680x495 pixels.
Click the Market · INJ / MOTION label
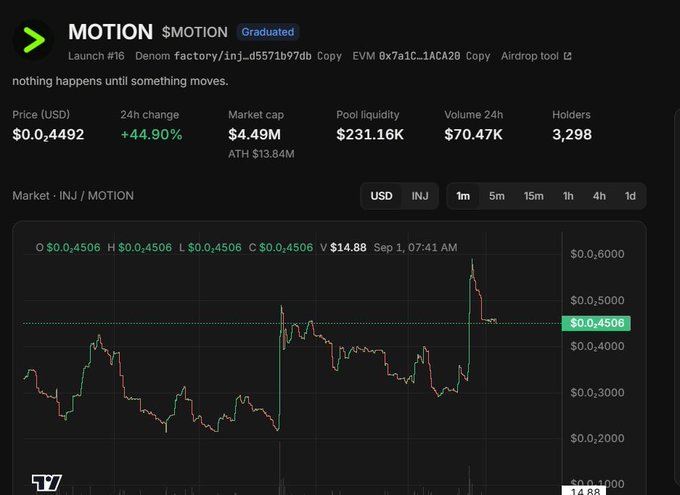pos(73,196)
